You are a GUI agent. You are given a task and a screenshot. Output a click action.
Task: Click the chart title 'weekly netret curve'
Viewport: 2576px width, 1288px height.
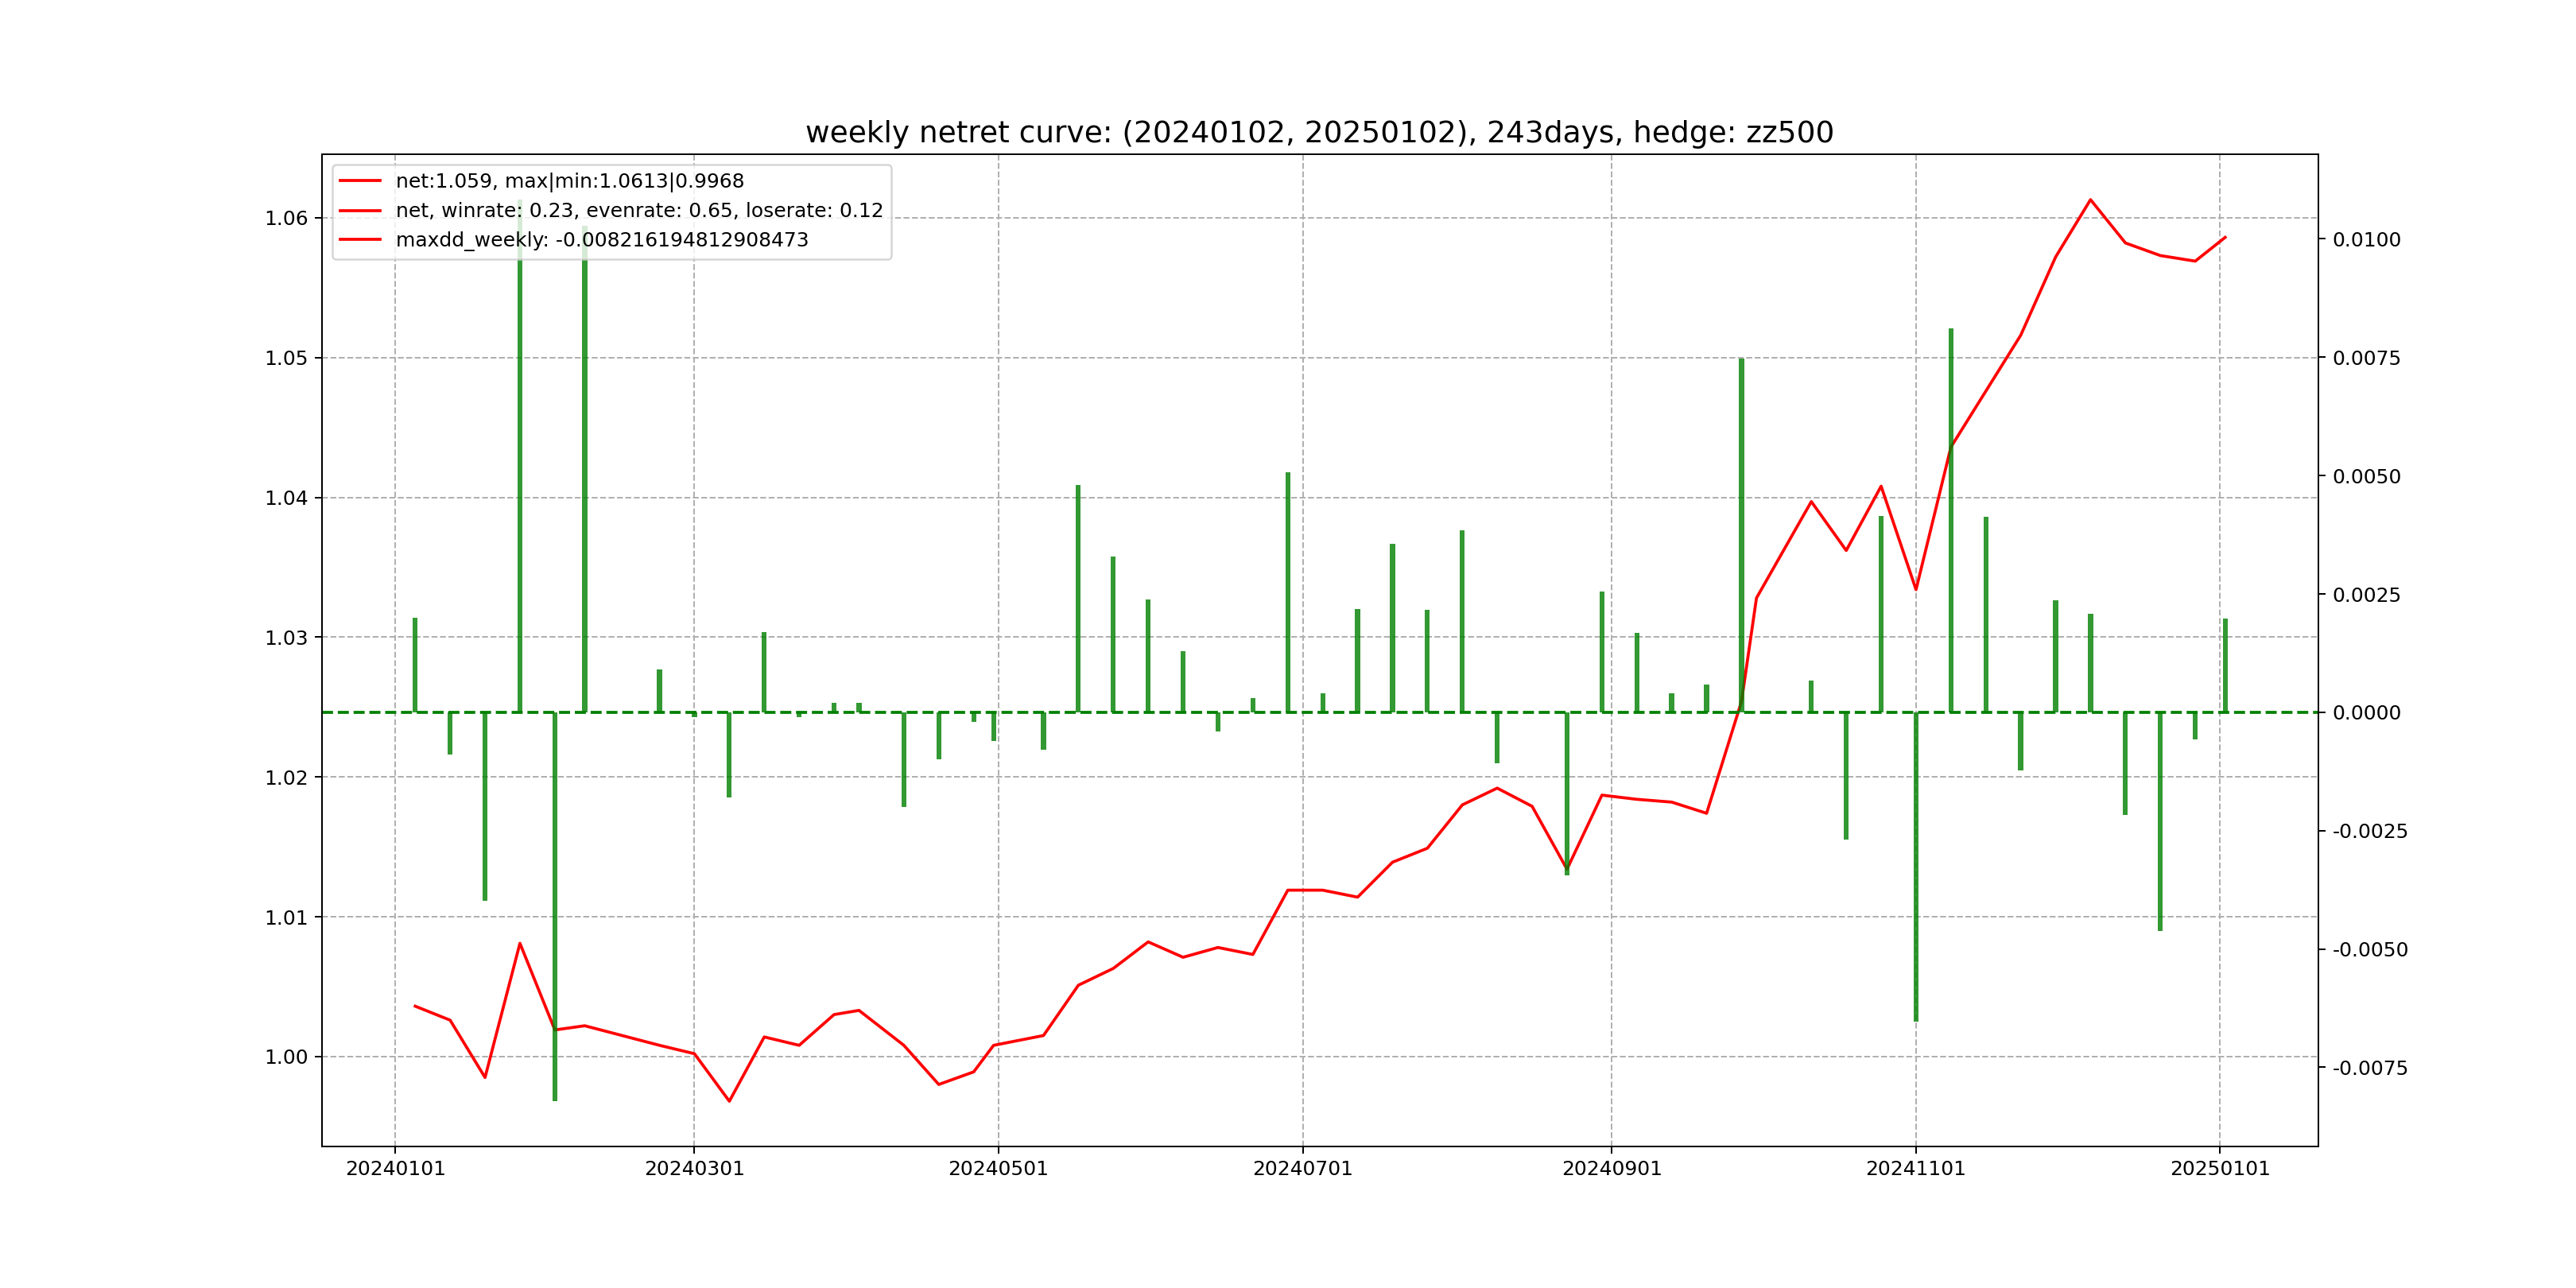(1319, 132)
